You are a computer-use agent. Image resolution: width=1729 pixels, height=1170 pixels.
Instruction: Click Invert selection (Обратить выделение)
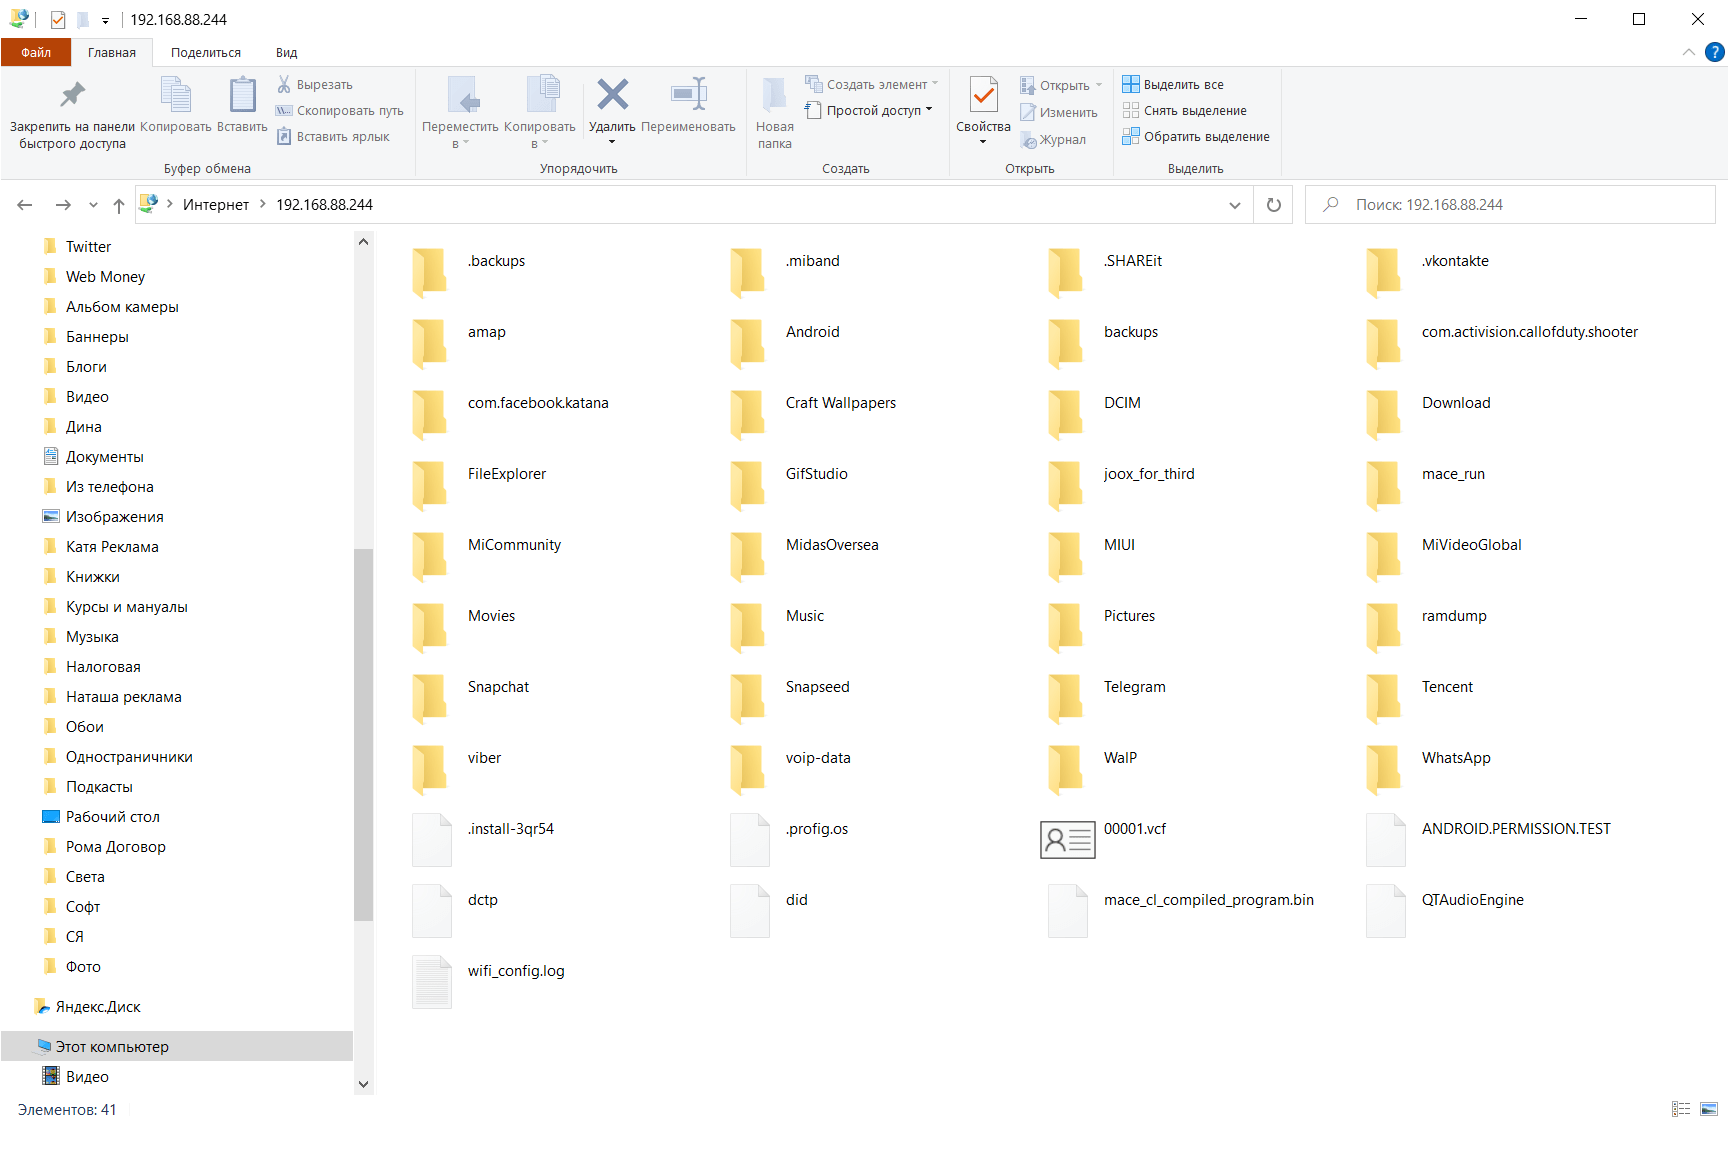point(1205,137)
